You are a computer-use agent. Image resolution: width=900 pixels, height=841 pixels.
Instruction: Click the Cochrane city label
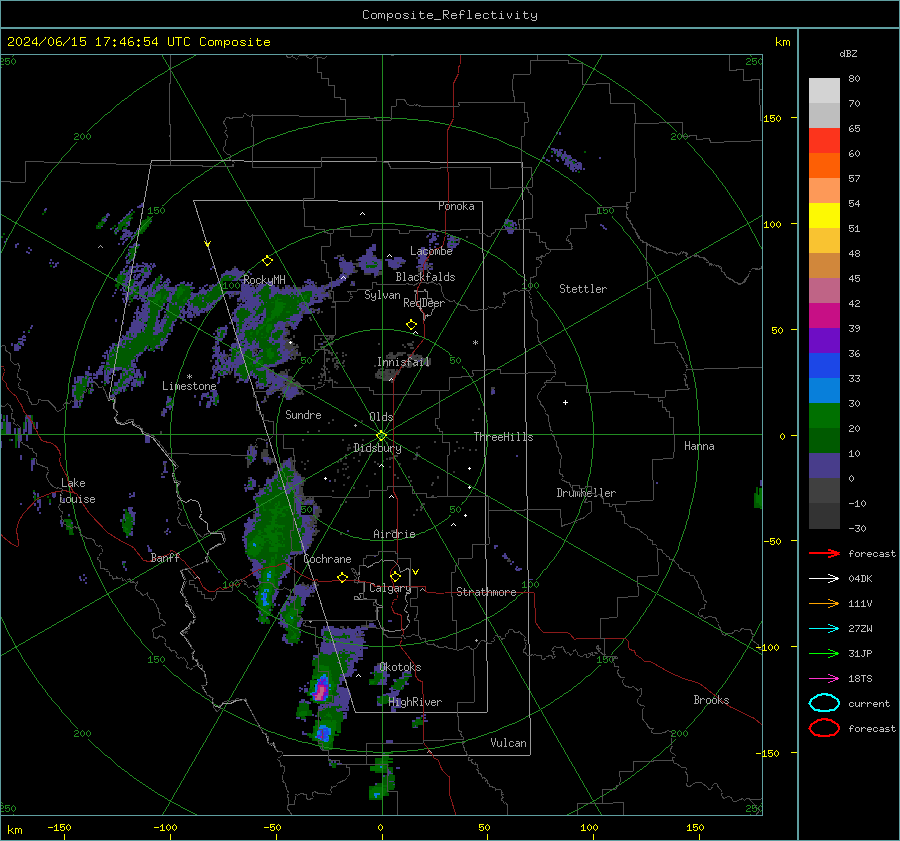[327, 559]
